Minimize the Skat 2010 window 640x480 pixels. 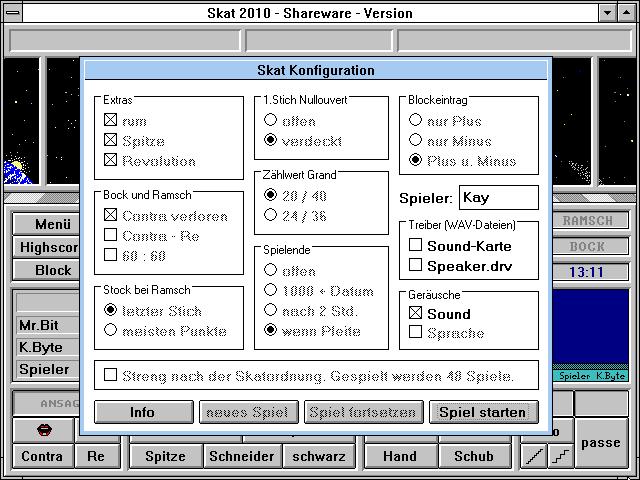pos(607,13)
